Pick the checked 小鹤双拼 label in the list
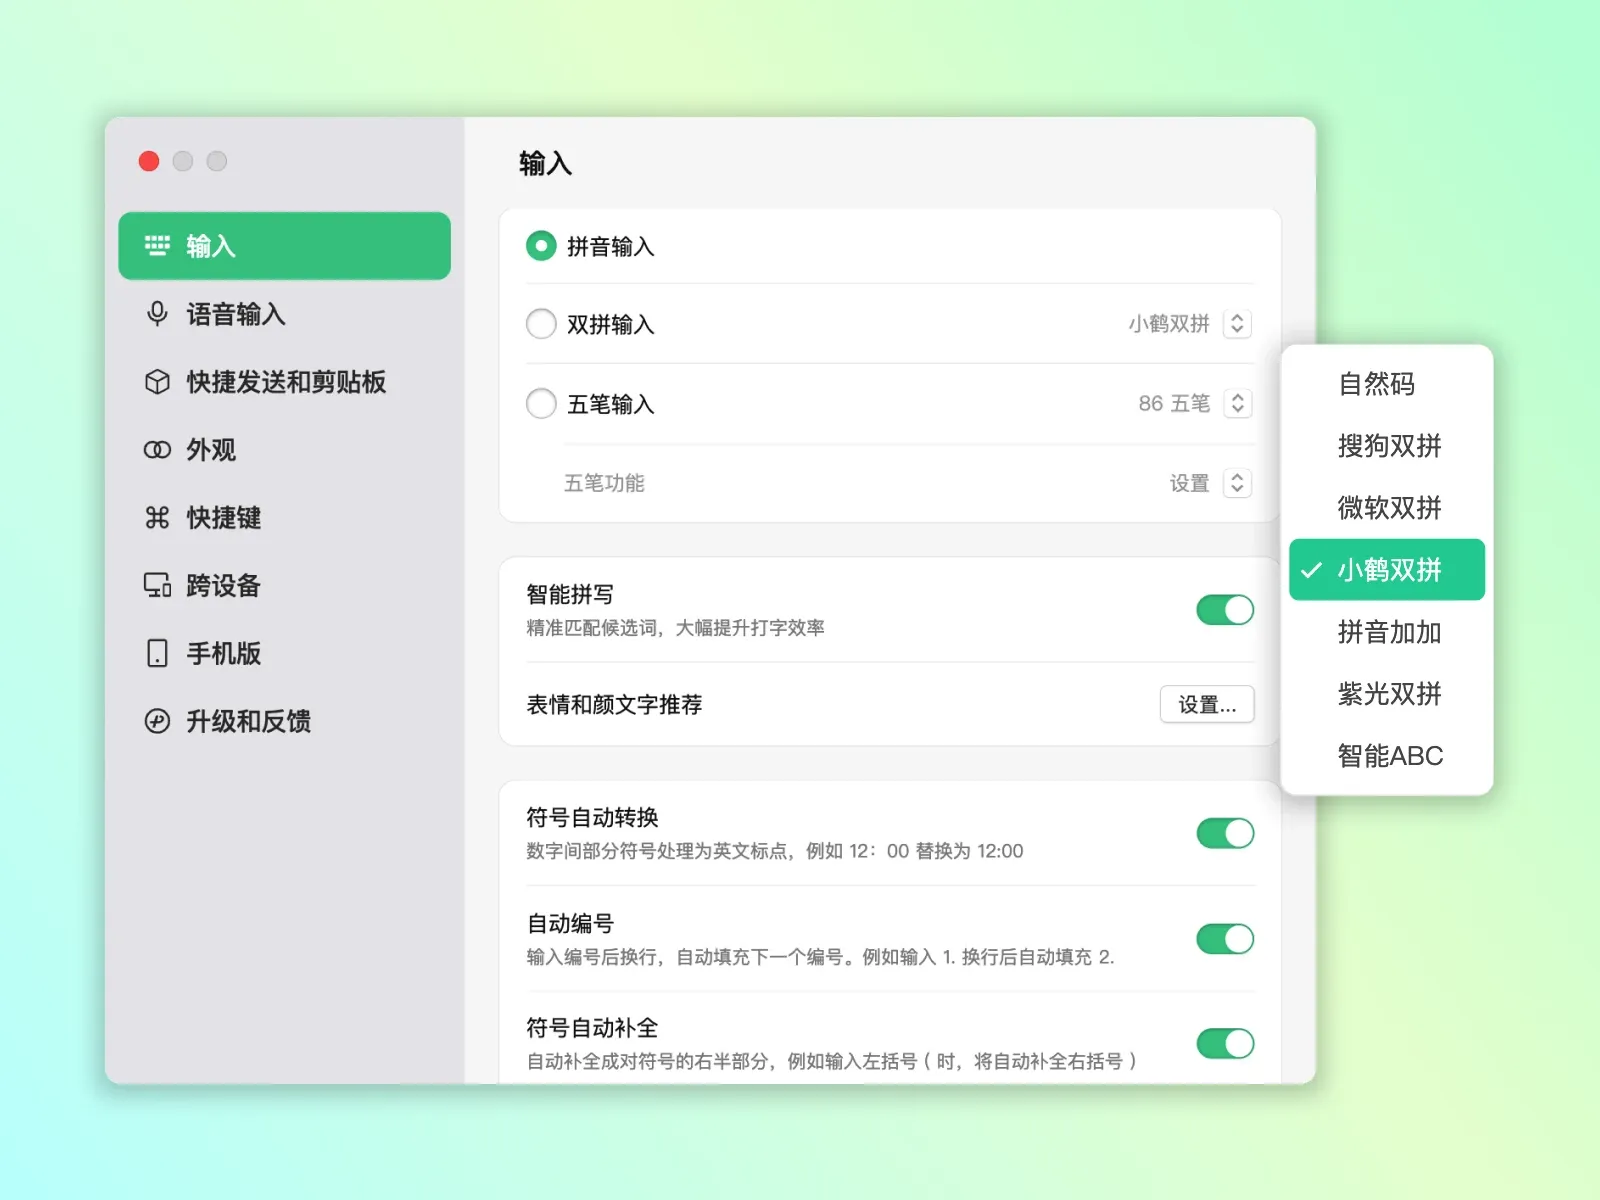Viewport: 1600px width, 1200px height. pos(1390,570)
